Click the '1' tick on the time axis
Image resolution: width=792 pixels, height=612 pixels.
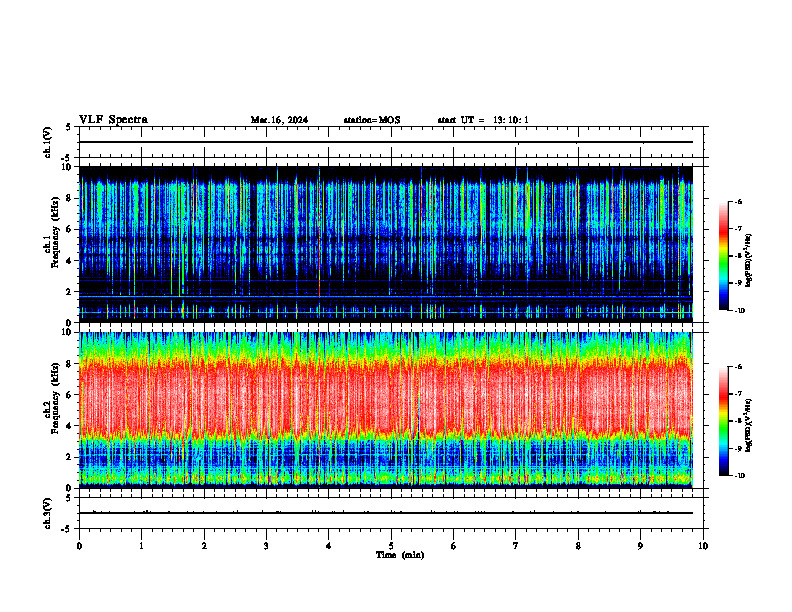pyautogui.click(x=142, y=546)
